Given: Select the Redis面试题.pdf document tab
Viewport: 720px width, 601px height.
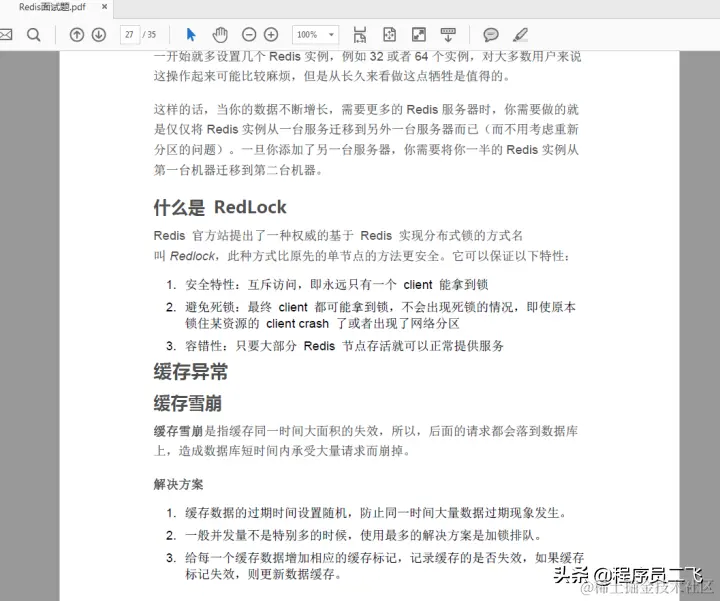Looking at the screenshot, I should tap(52, 7).
